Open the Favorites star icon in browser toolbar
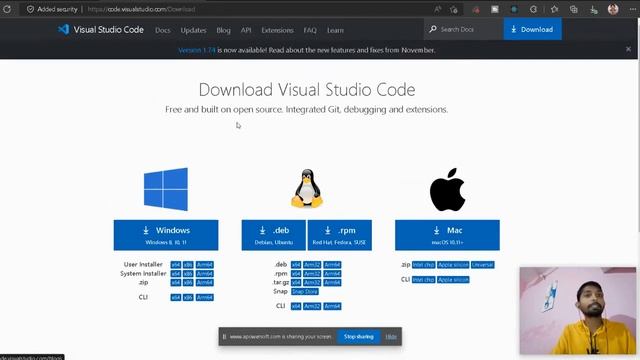 [x=554, y=9]
